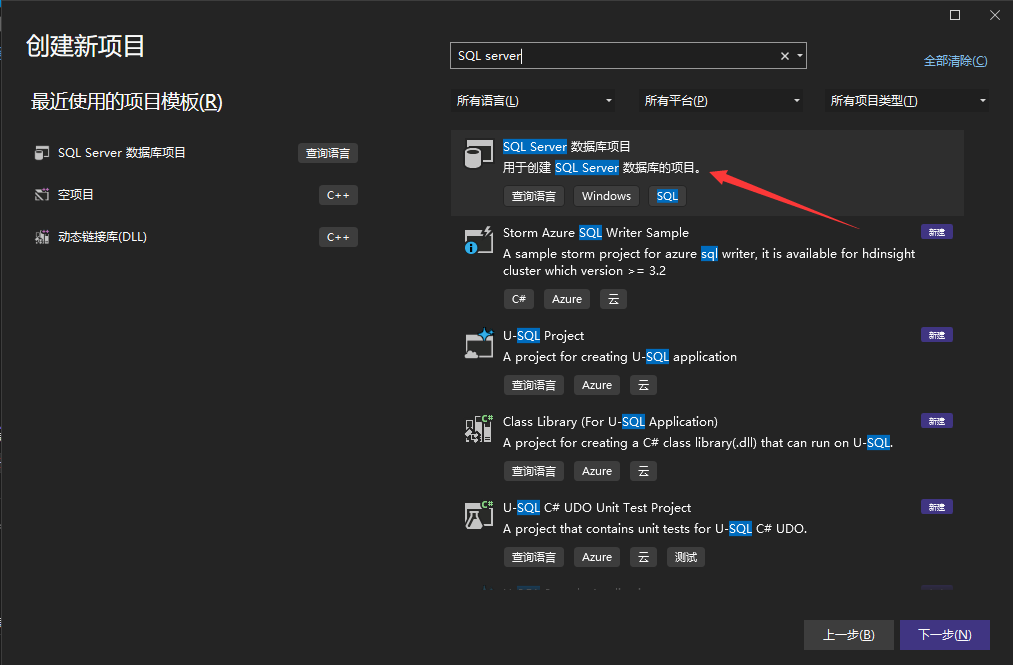The image size is (1013, 665).
Task: Click the 云 tag under Storm Azure sample
Action: point(613,299)
